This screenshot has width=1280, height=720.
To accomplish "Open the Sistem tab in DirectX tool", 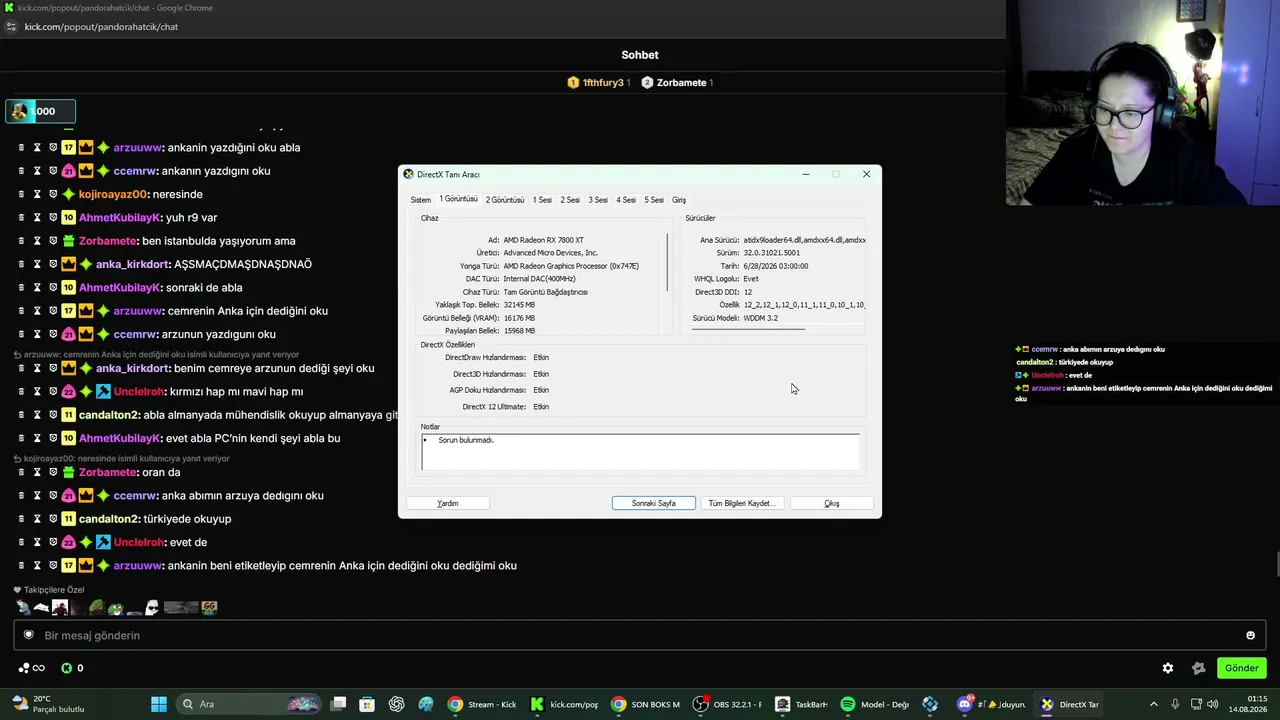I will [x=421, y=200].
